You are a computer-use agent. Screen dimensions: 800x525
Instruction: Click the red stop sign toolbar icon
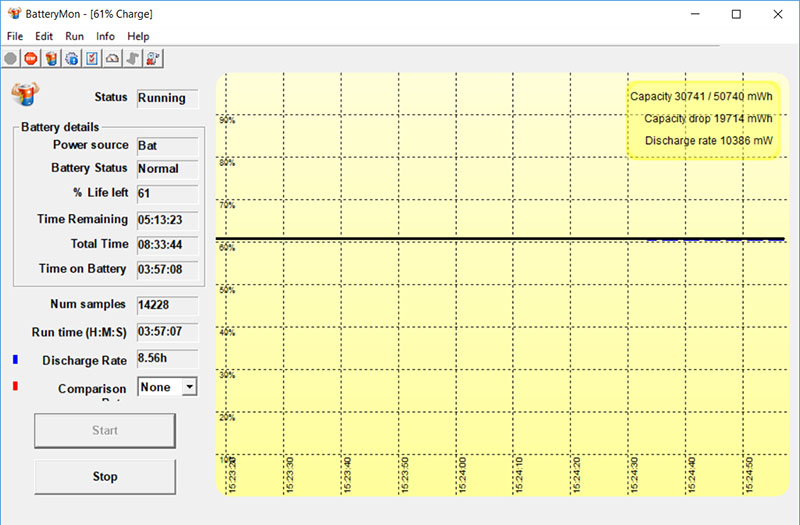pos(31,59)
